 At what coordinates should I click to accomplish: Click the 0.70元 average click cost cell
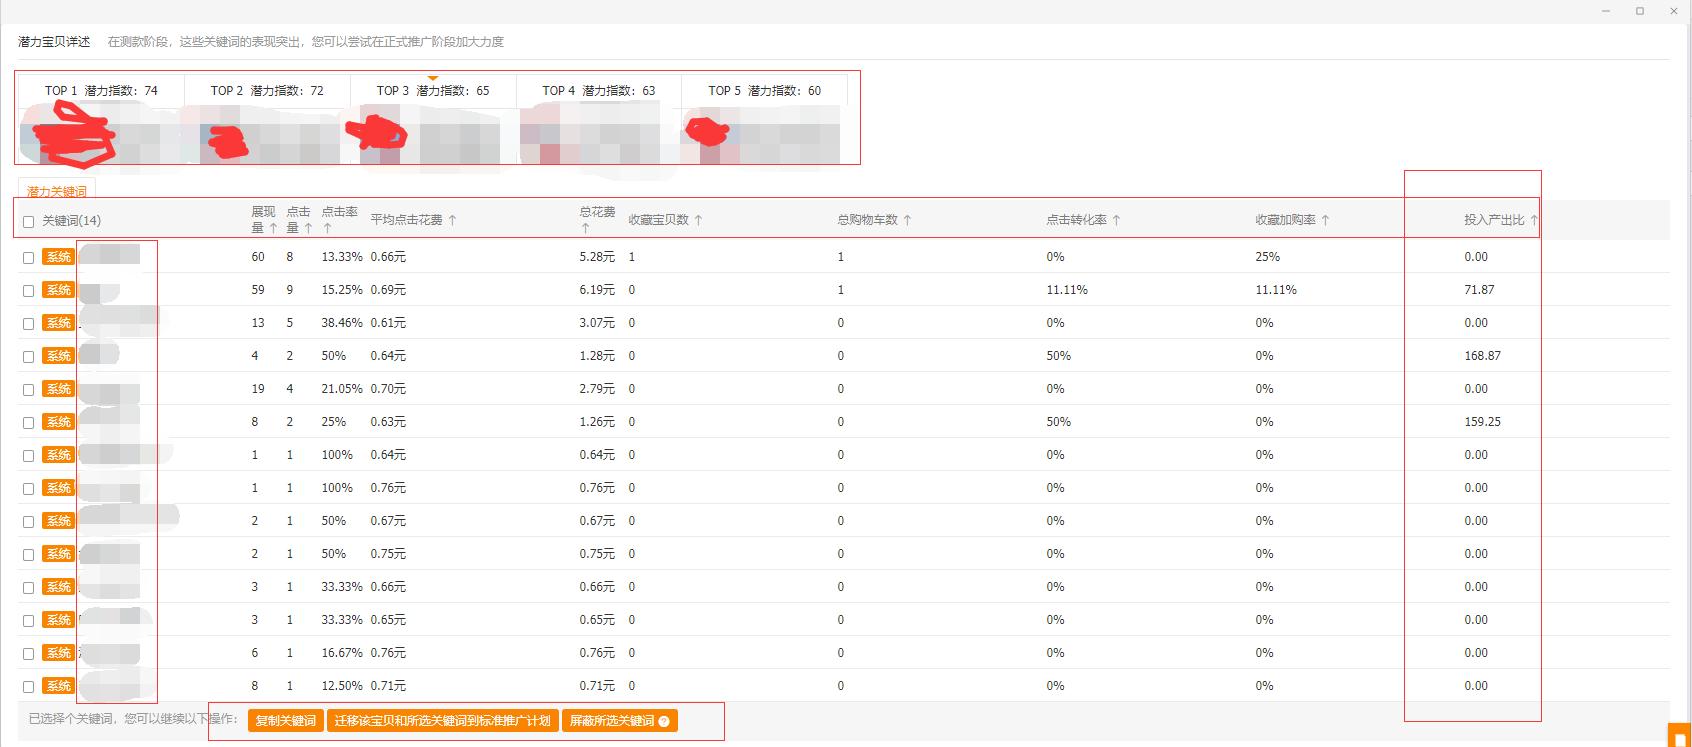(x=388, y=389)
